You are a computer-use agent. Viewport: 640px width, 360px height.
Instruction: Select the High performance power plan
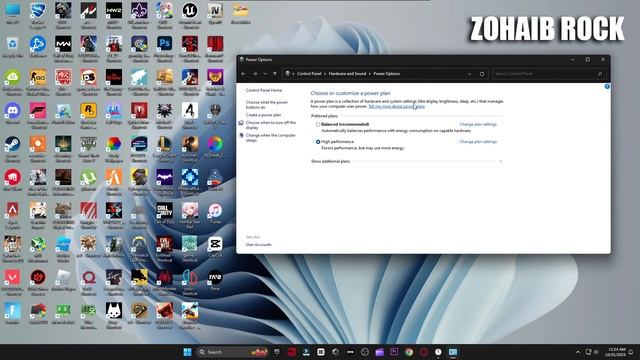(318, 142)
